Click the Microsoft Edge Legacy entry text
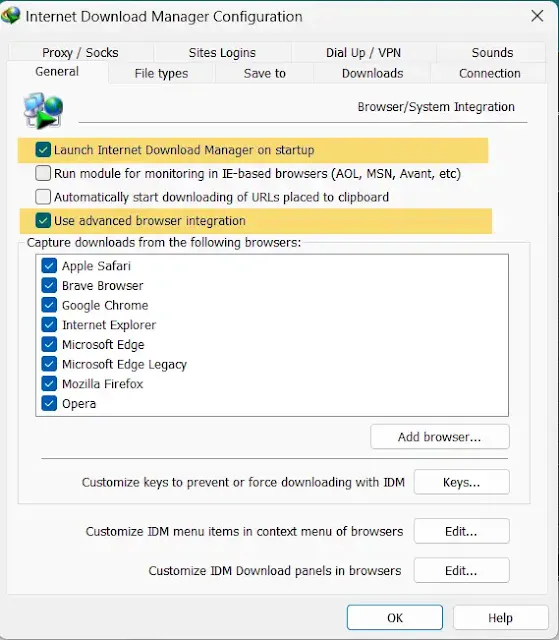The image size is (559, 640). coord(124,364)
